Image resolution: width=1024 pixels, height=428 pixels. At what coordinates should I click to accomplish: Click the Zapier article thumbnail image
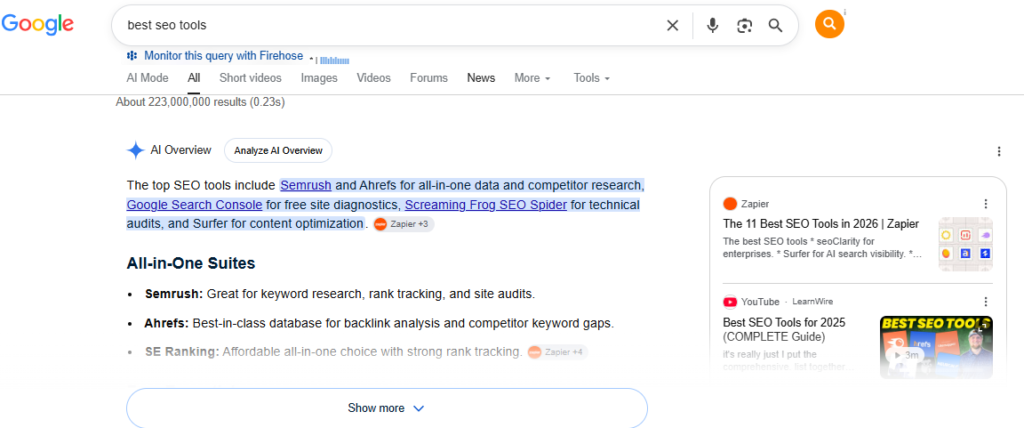coord(965,244)
